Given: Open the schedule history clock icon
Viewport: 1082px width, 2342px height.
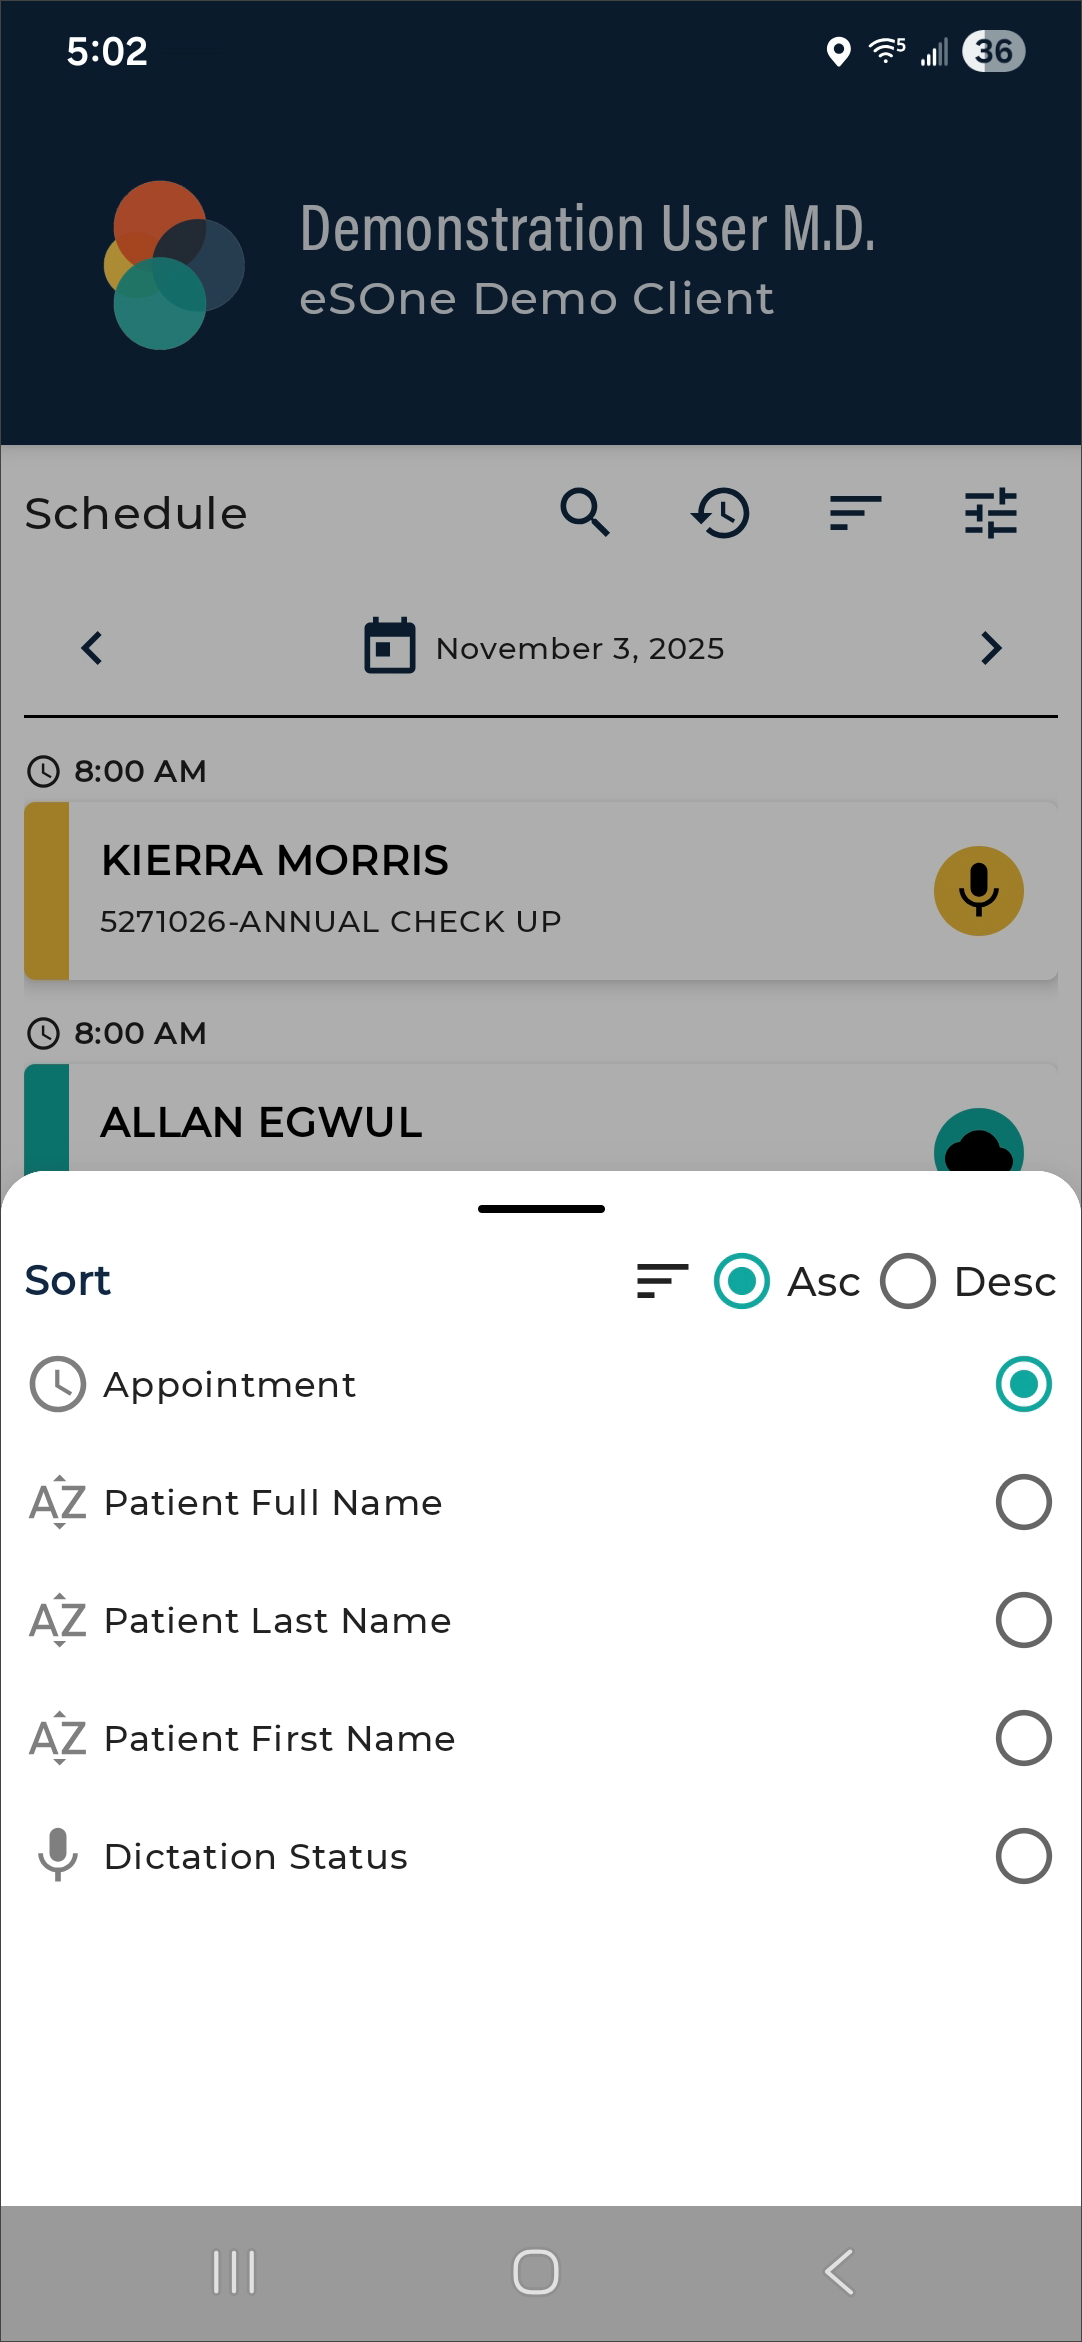Looking at the screenshot, I should tap(720, 513).
